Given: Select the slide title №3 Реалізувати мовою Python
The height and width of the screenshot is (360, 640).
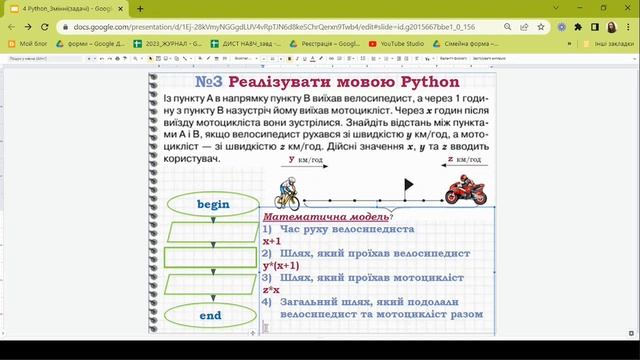Looking at the screenshot, I should [x=327, y=82].
